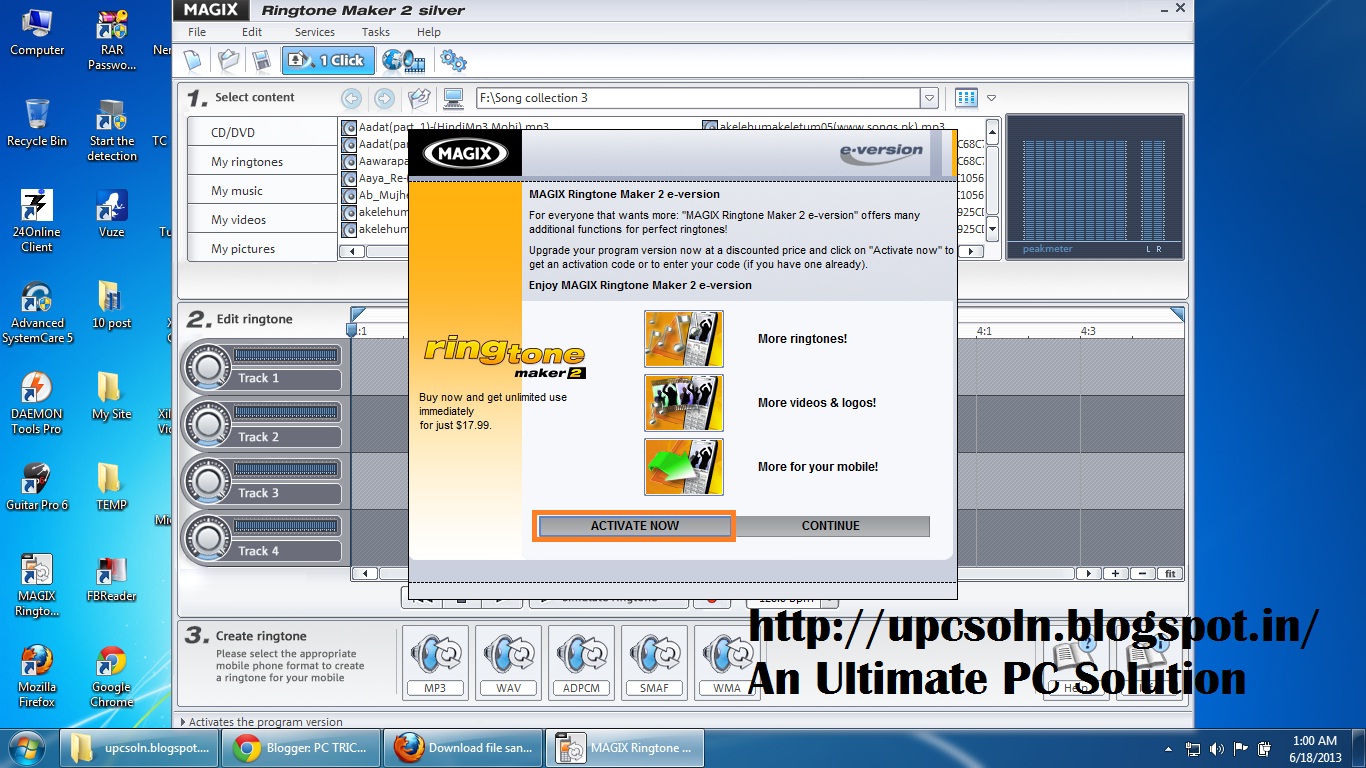This screenshot has width=1366, height=768.
Task: Zoom in timeline with plus button
Action: coord(1116,574)
